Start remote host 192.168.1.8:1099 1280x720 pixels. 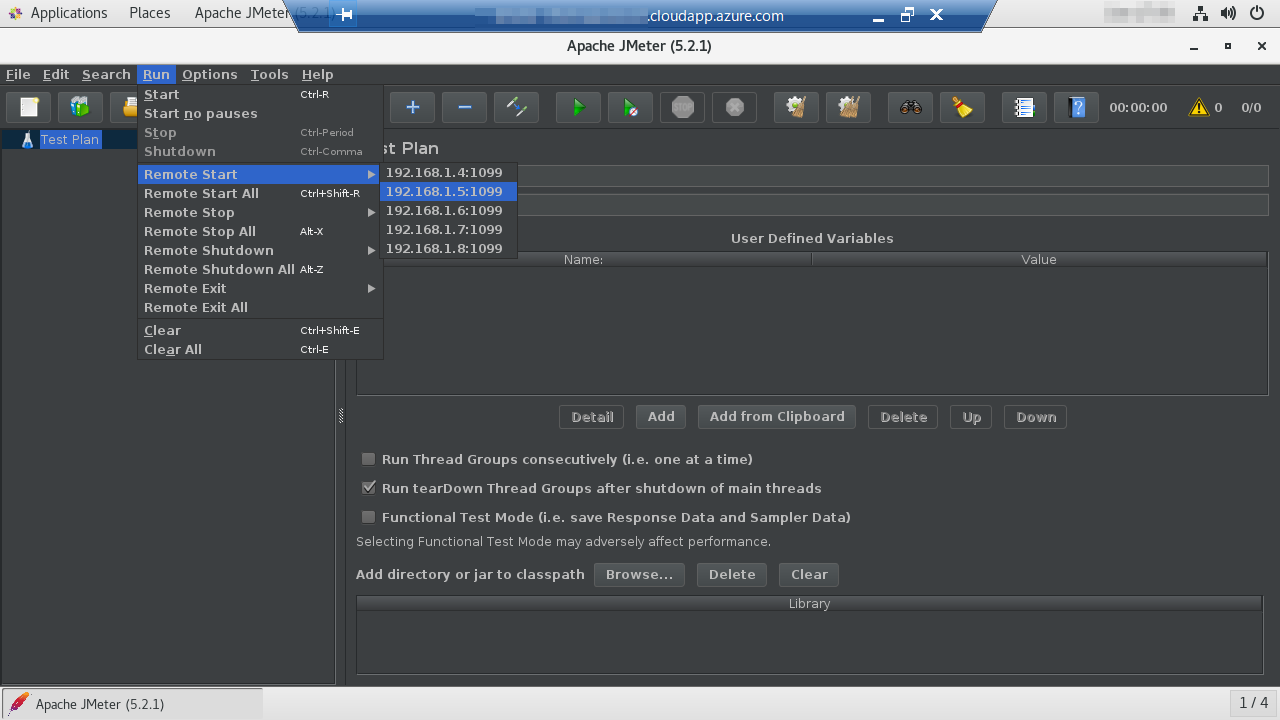coord(448,248)
